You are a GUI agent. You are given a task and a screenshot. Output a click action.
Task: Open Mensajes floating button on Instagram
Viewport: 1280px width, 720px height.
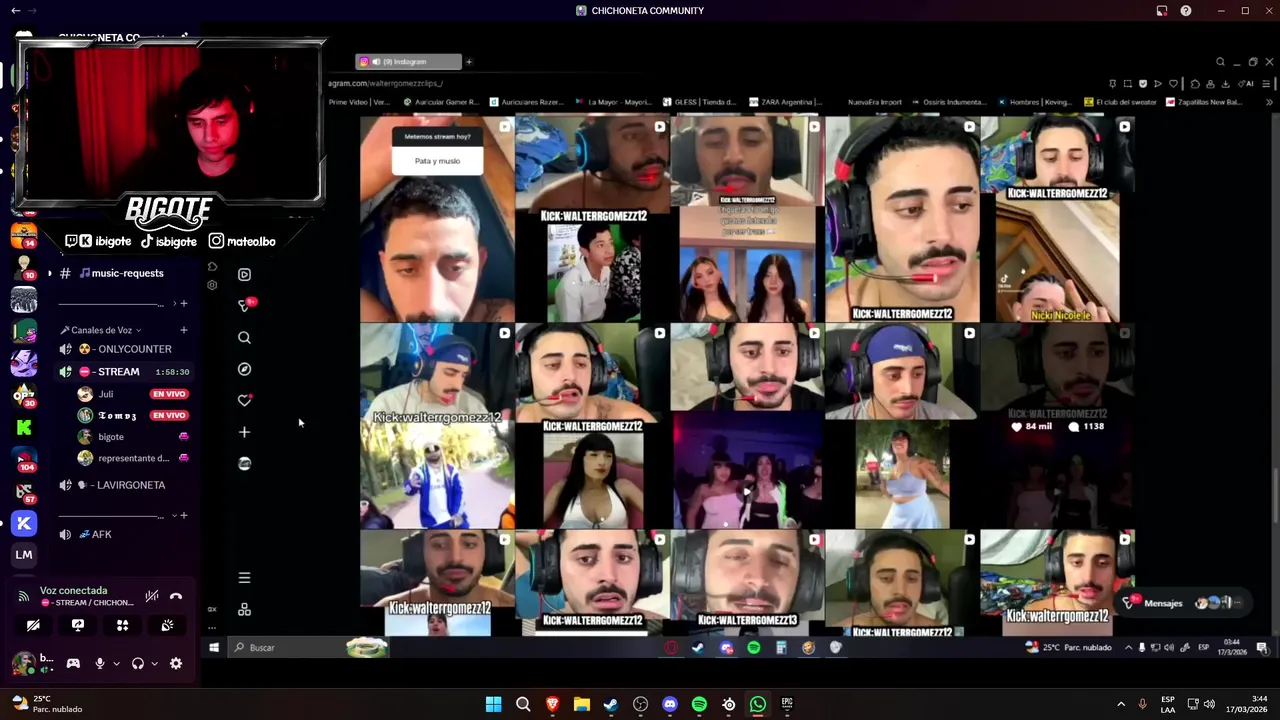(1185, 603)
